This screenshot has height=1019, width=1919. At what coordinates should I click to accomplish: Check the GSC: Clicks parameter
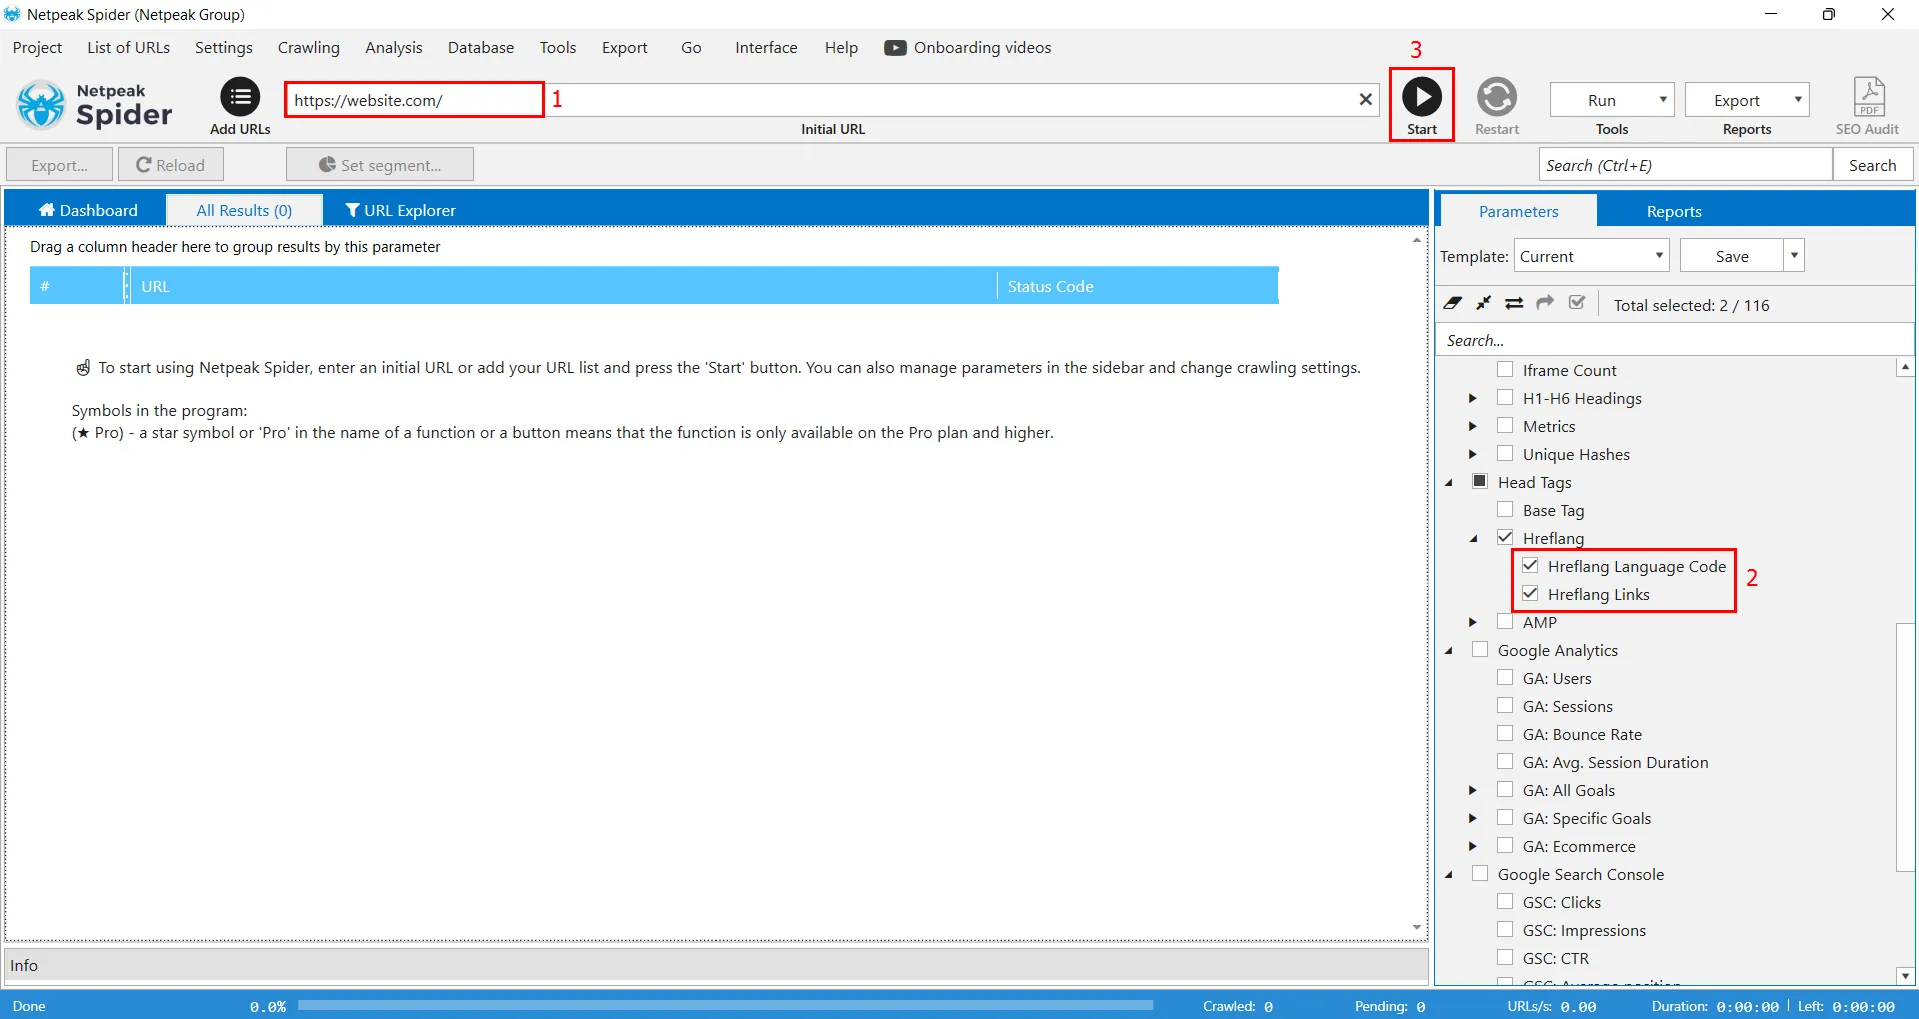[x=1504, y=901]
